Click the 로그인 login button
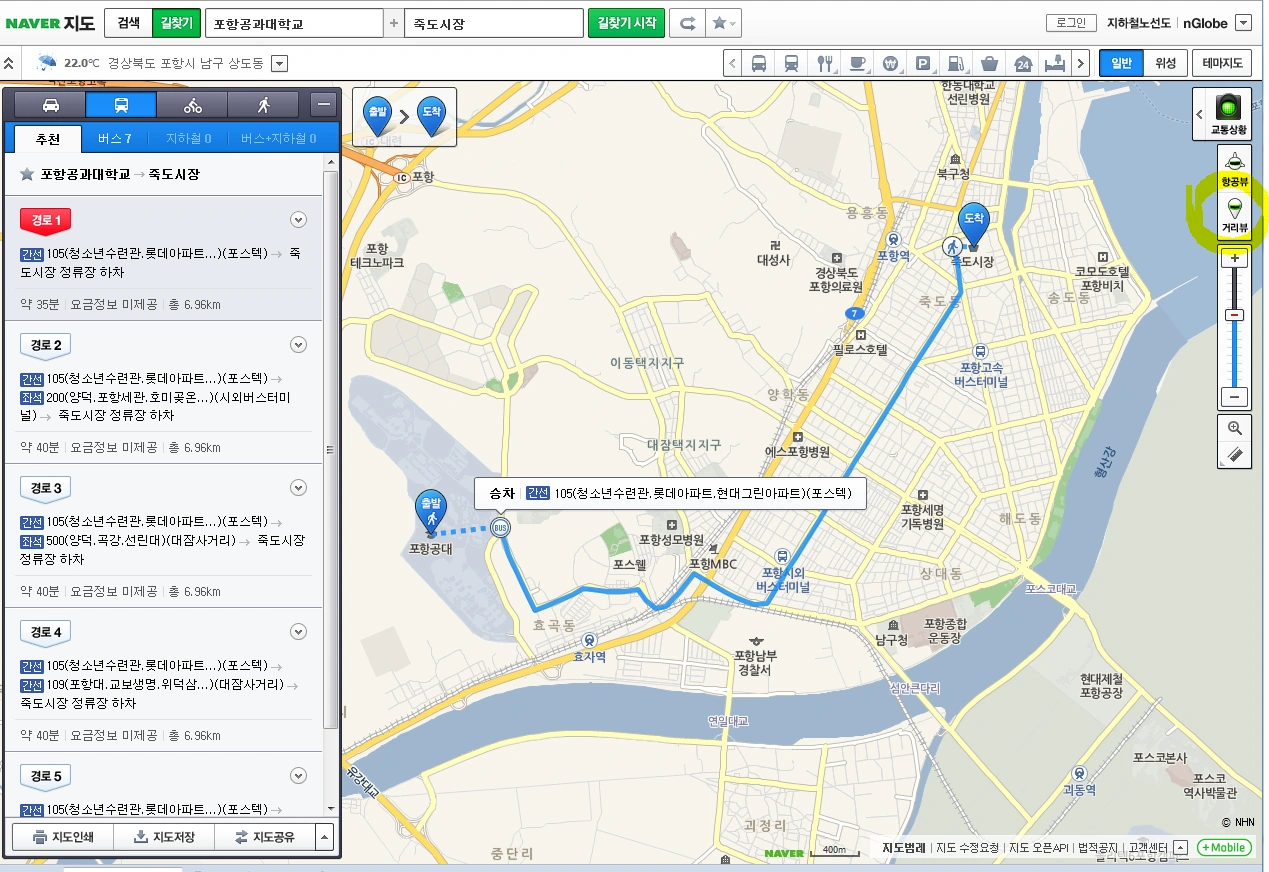Viewport: 1269px width, 872px height. [x=1070, y=22]
